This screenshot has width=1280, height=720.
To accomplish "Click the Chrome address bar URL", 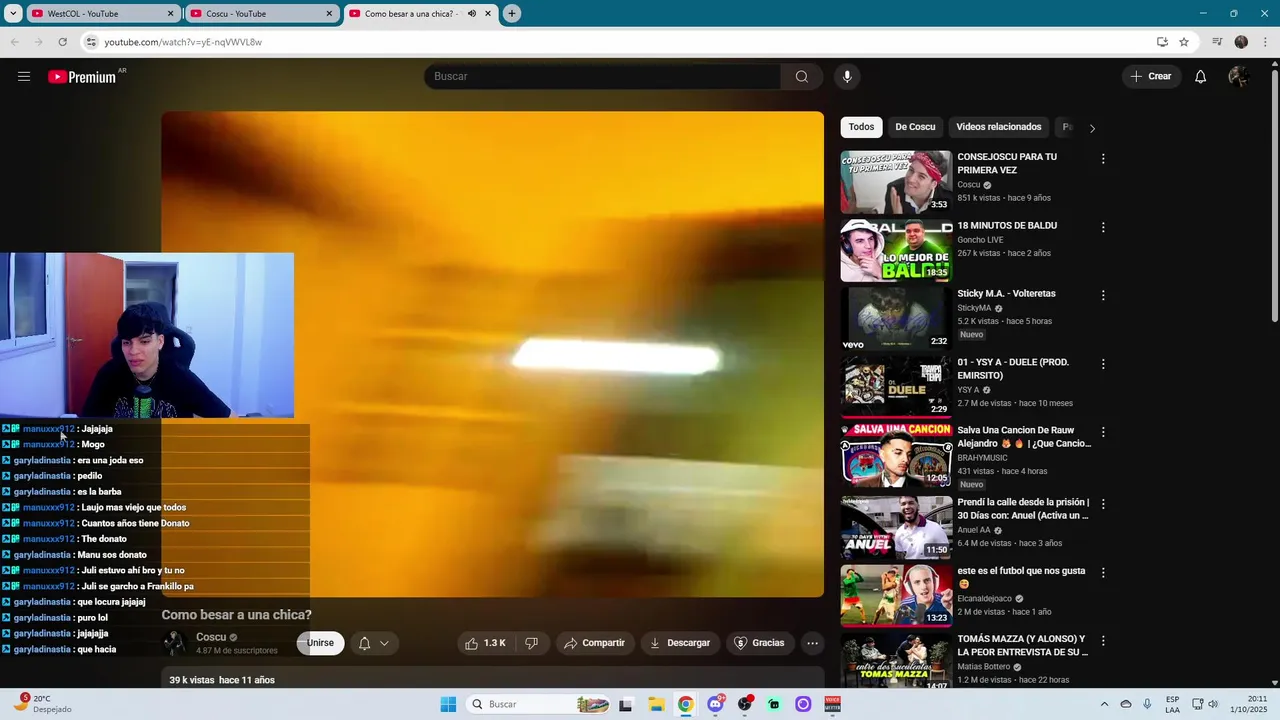I will click(x=183, y=42).
